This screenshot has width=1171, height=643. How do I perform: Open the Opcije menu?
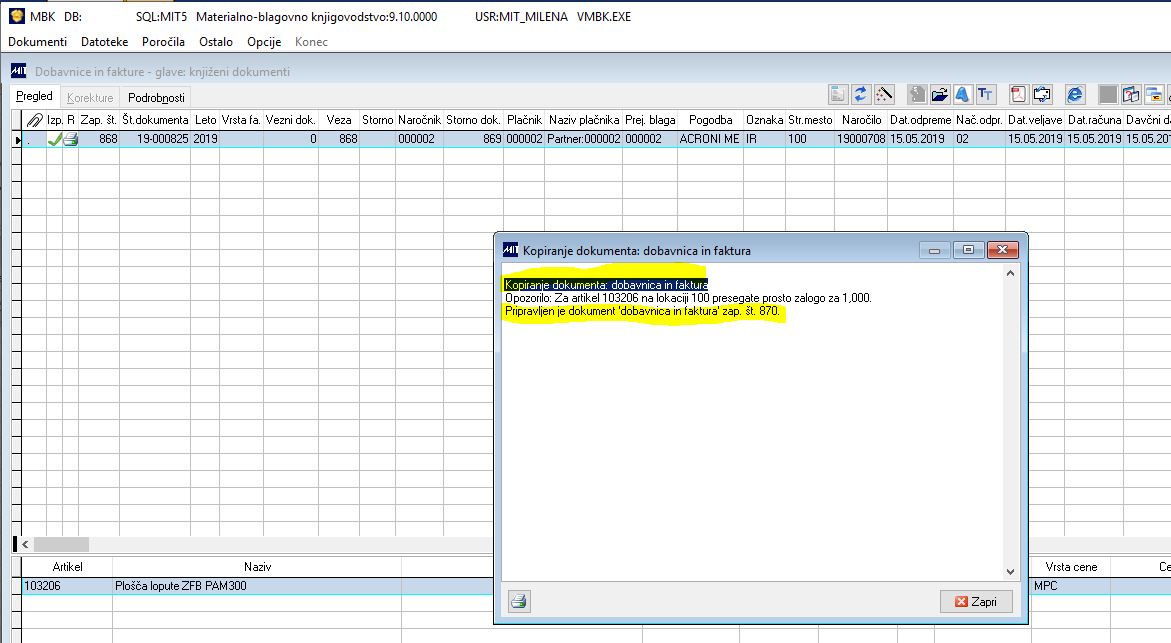tap(264, 42)
